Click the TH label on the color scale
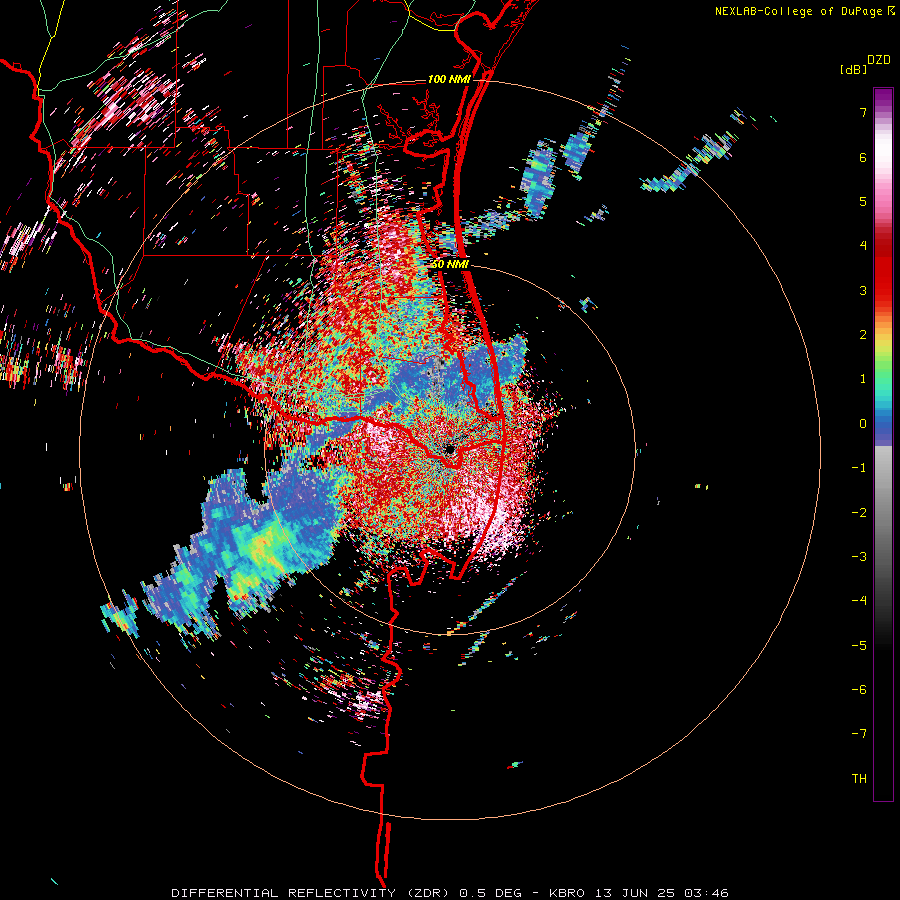The width and height of the screenshot is (900, 900). pos(859,778)
